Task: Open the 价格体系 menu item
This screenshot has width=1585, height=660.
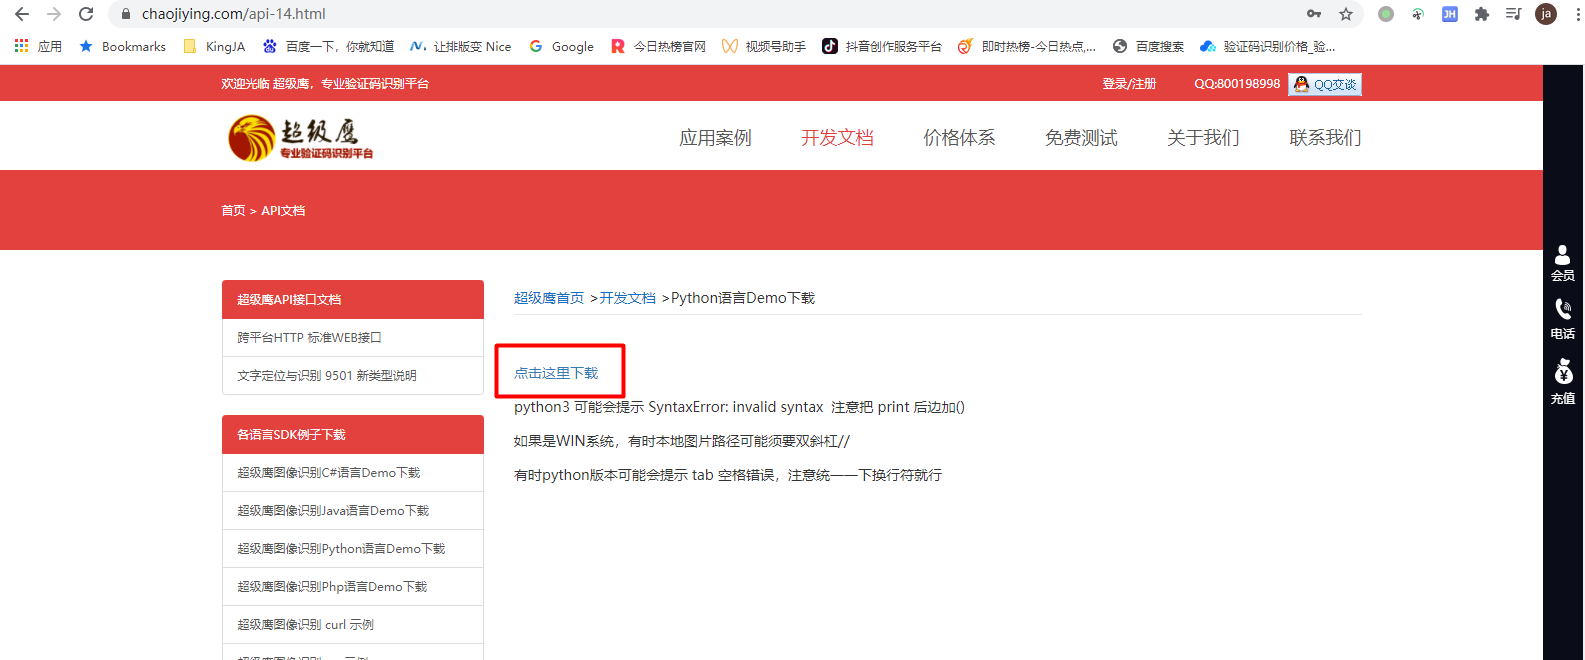Action: point(959,138)
